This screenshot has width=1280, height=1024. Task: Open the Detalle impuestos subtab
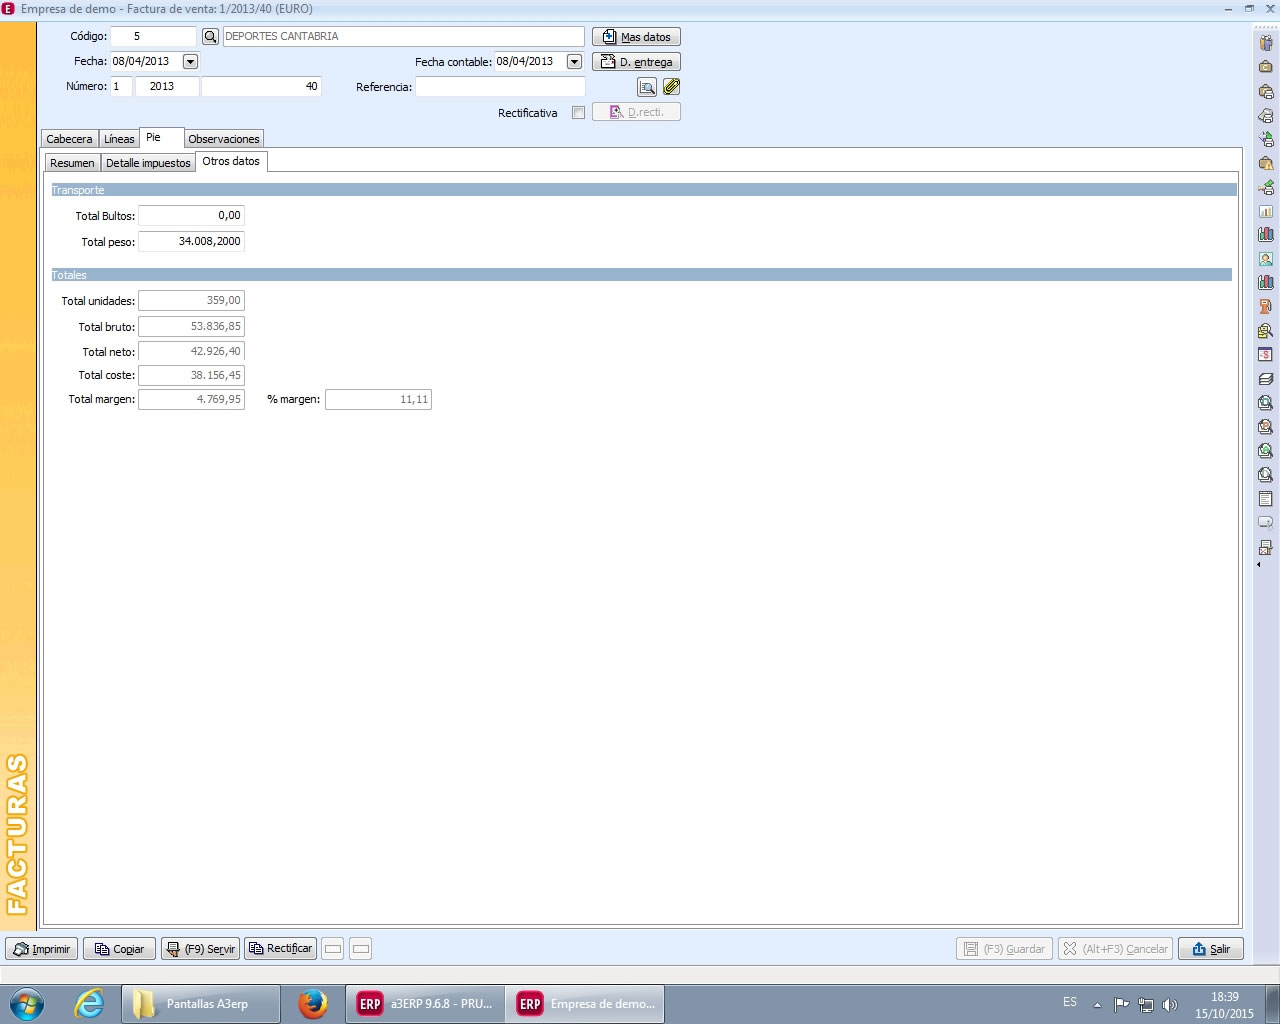tap(148, 163)
